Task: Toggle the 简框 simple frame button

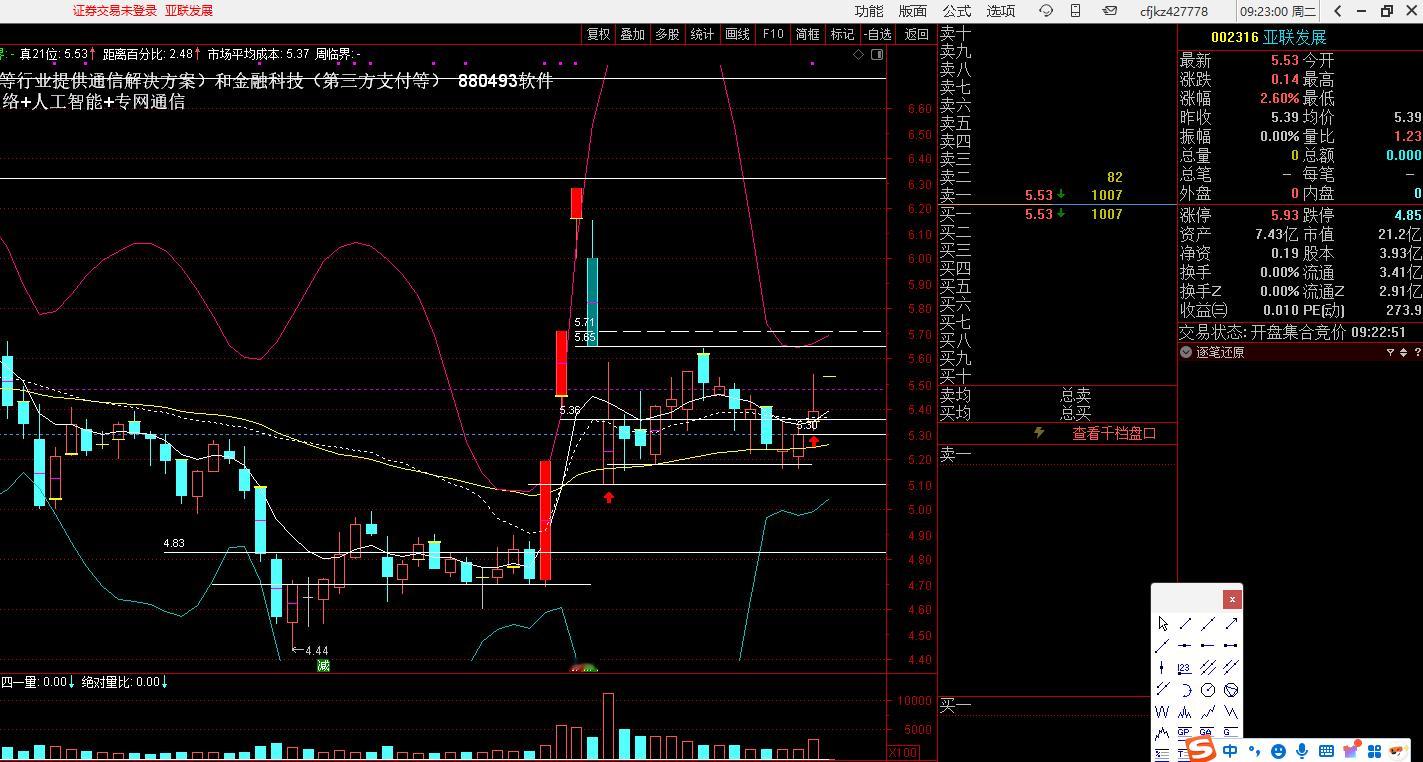Action: click(807, 34)
